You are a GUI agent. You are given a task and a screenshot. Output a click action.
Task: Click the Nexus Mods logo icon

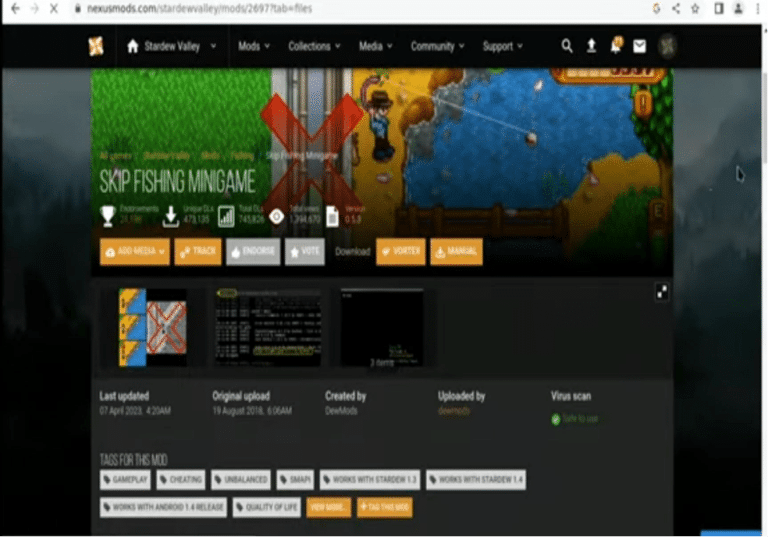(x=96, y=46)
